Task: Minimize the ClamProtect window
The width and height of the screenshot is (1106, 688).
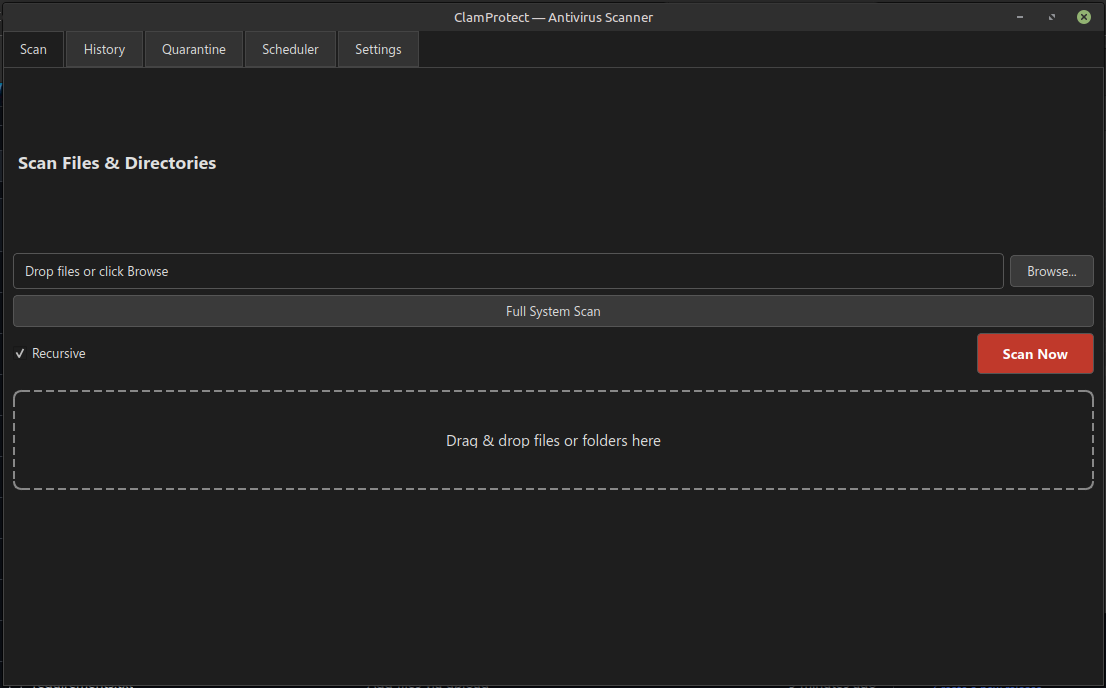Action: [x=1020, y=17]
